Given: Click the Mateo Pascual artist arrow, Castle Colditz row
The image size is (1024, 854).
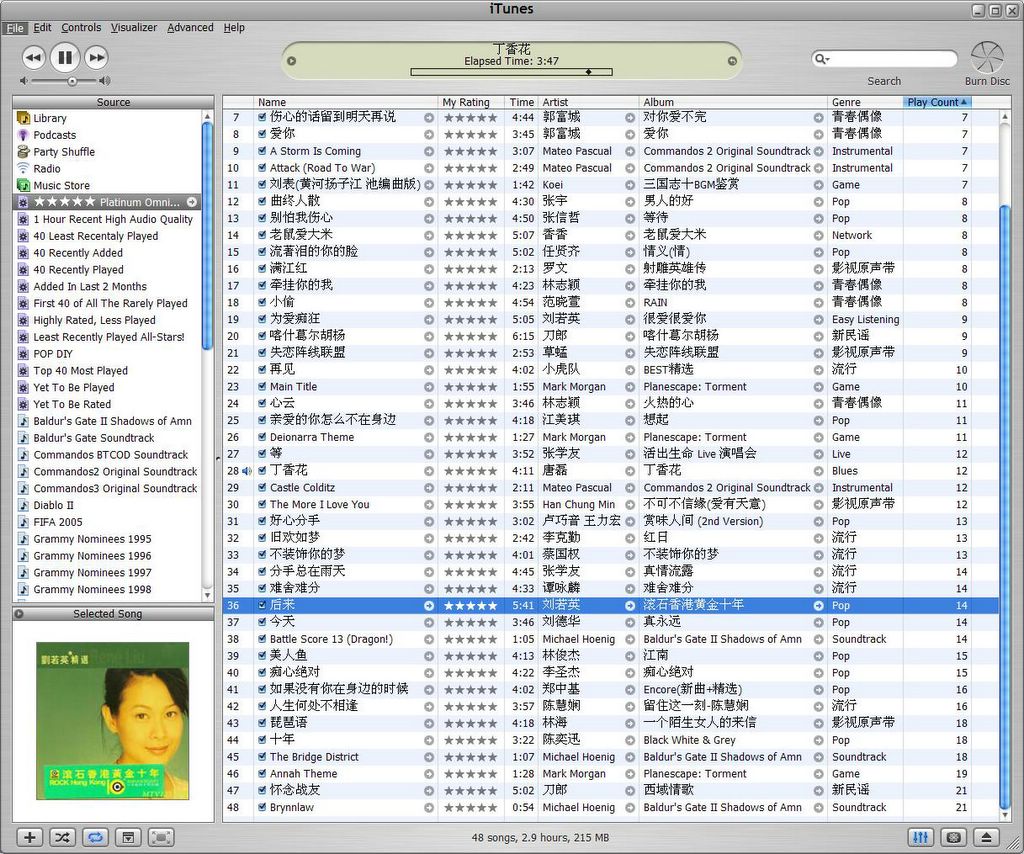Looking at the screenshot, I should [630, 488].
